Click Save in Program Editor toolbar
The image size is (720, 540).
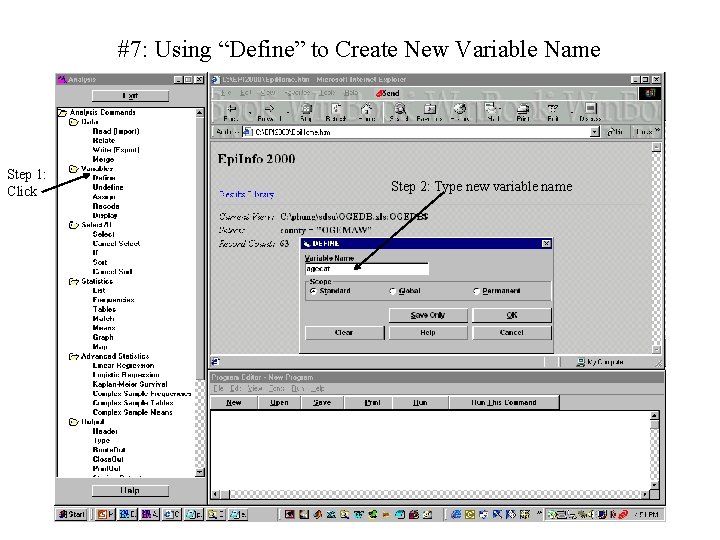tap(322, 403)
